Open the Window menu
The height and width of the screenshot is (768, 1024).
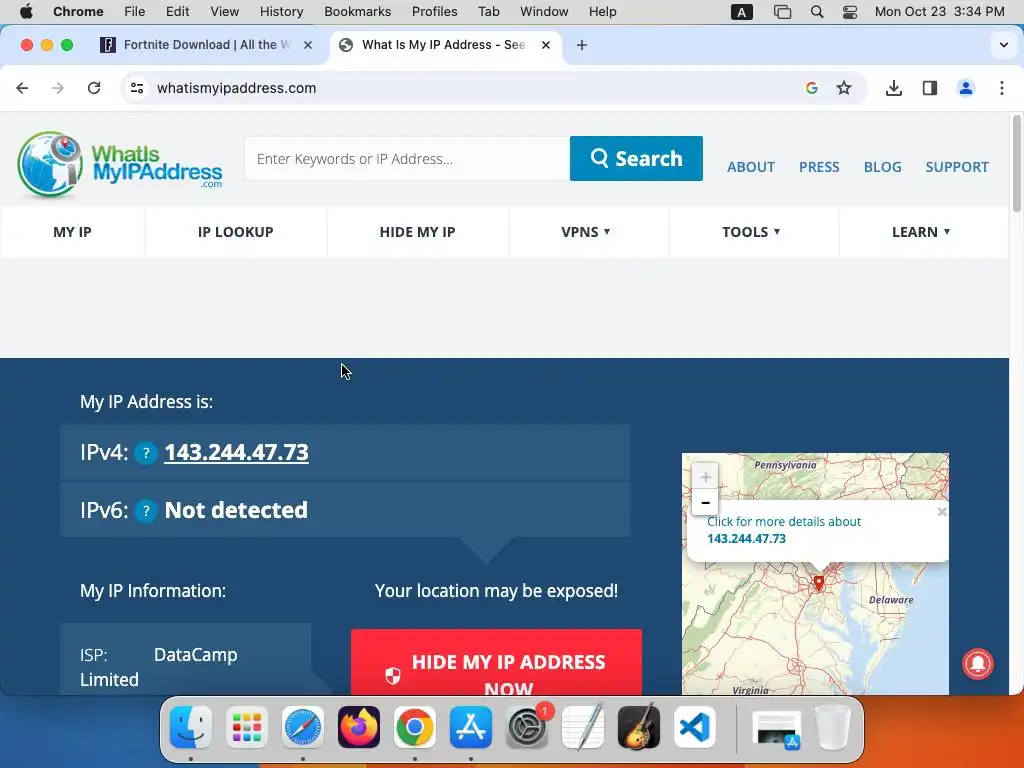(x=544, y=12)
